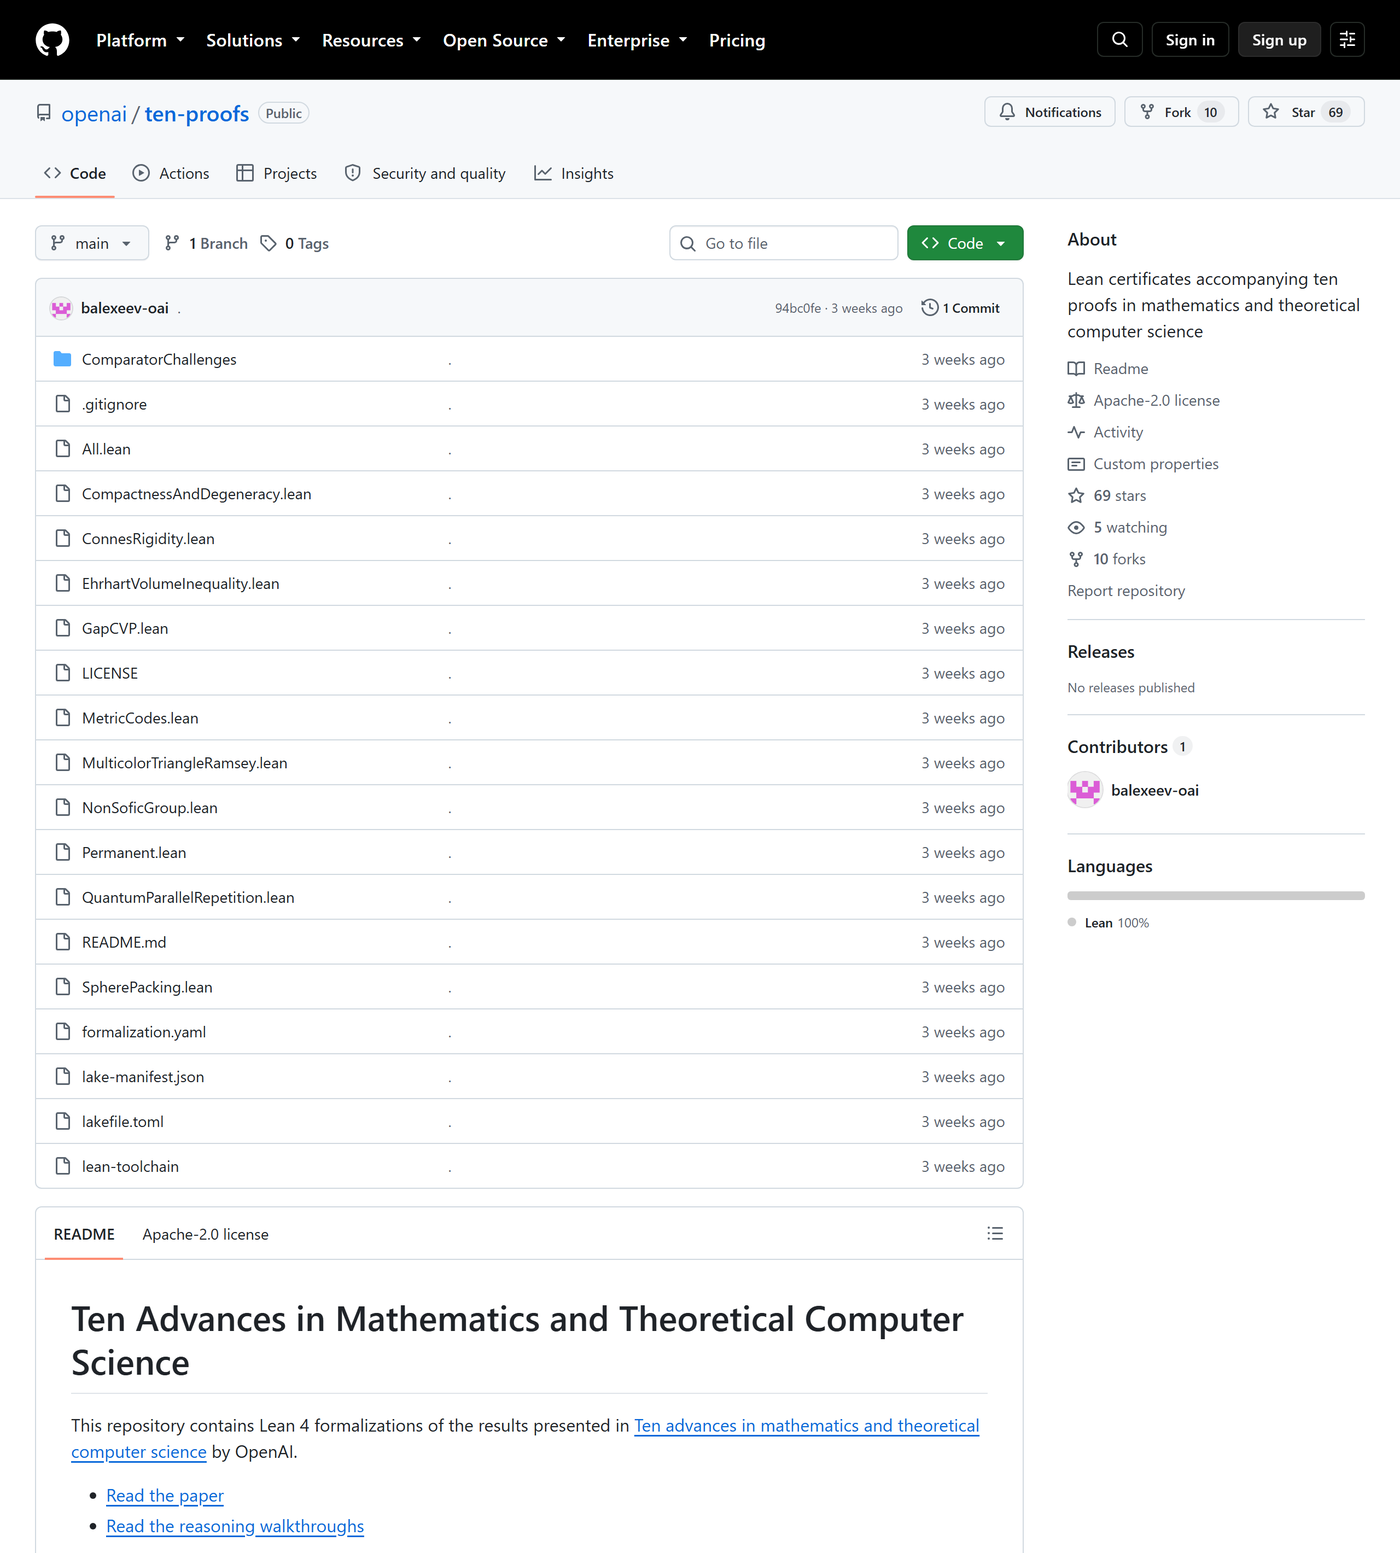The height and width of the screenshot is (1553, 1400).
Task: Click the note icon beside Custom properties
Action: coord(1076,464)
